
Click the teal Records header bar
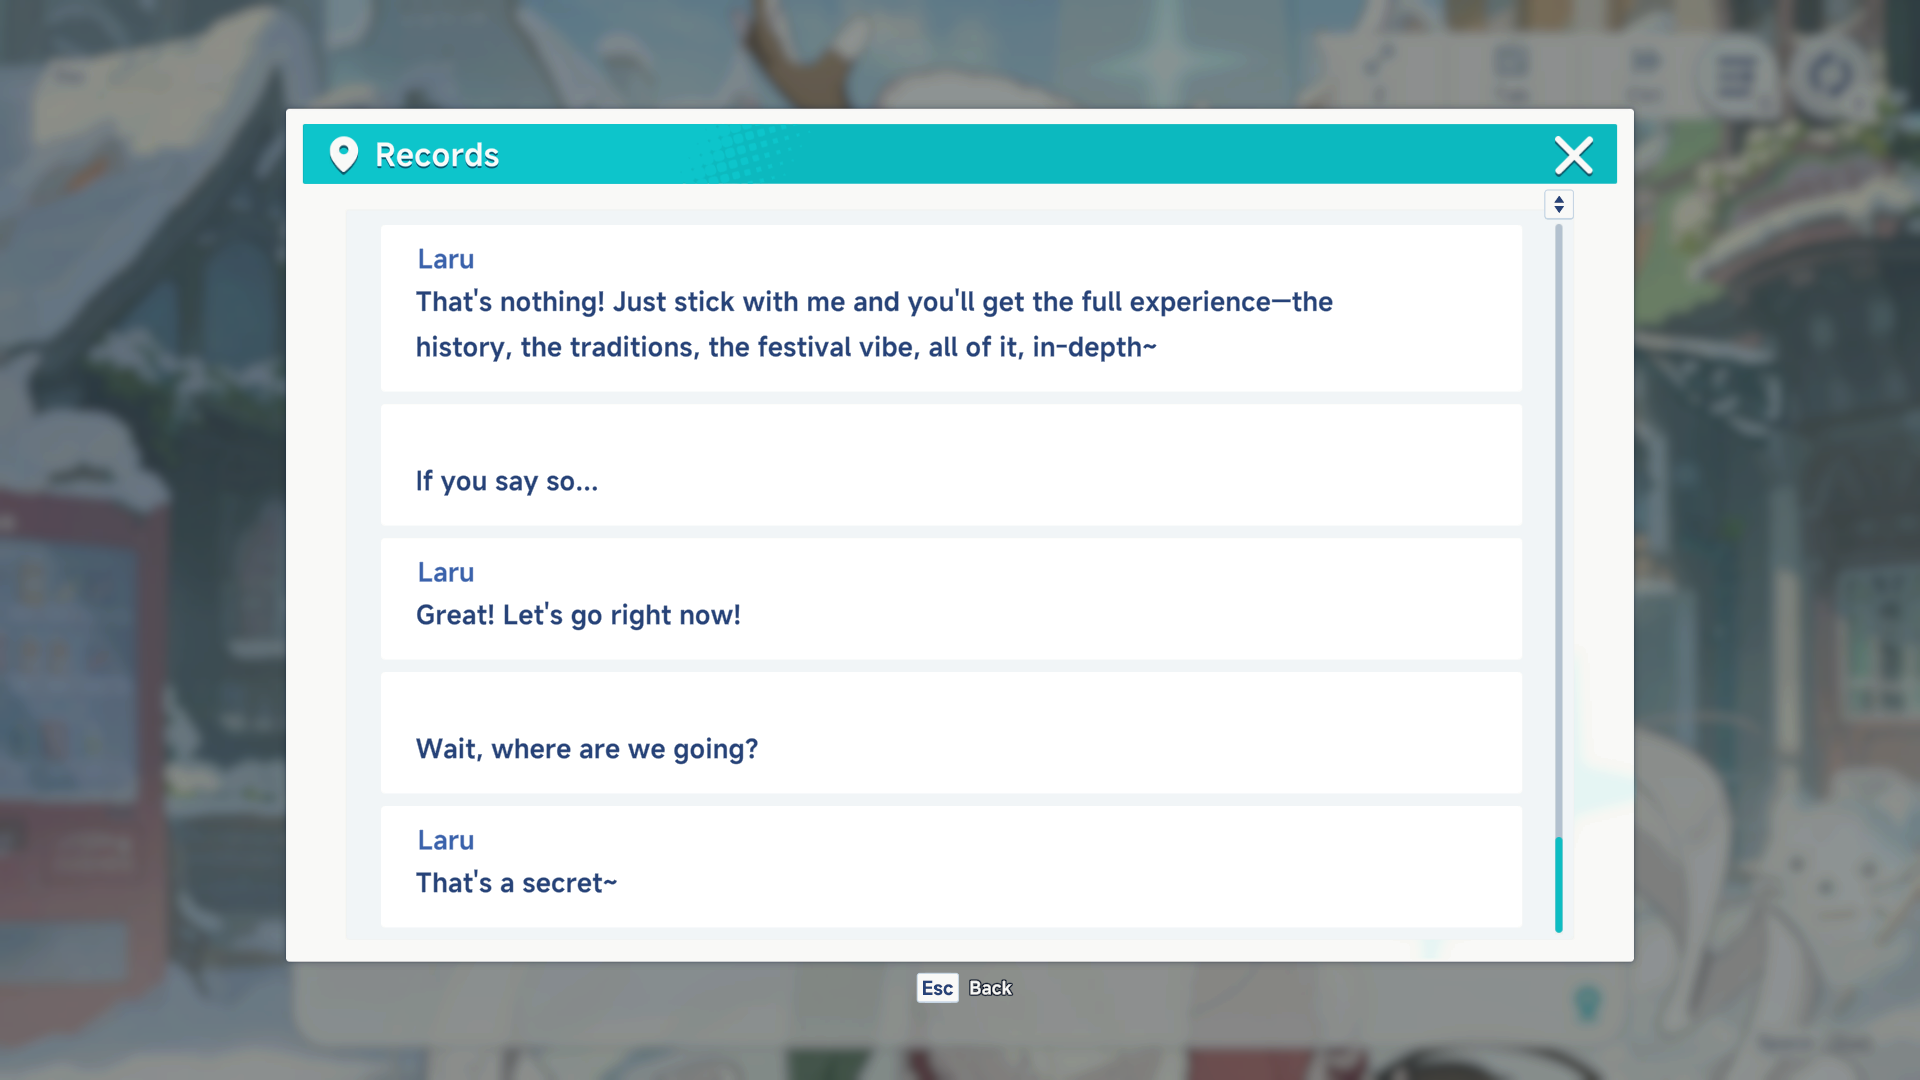(1000, 155)
